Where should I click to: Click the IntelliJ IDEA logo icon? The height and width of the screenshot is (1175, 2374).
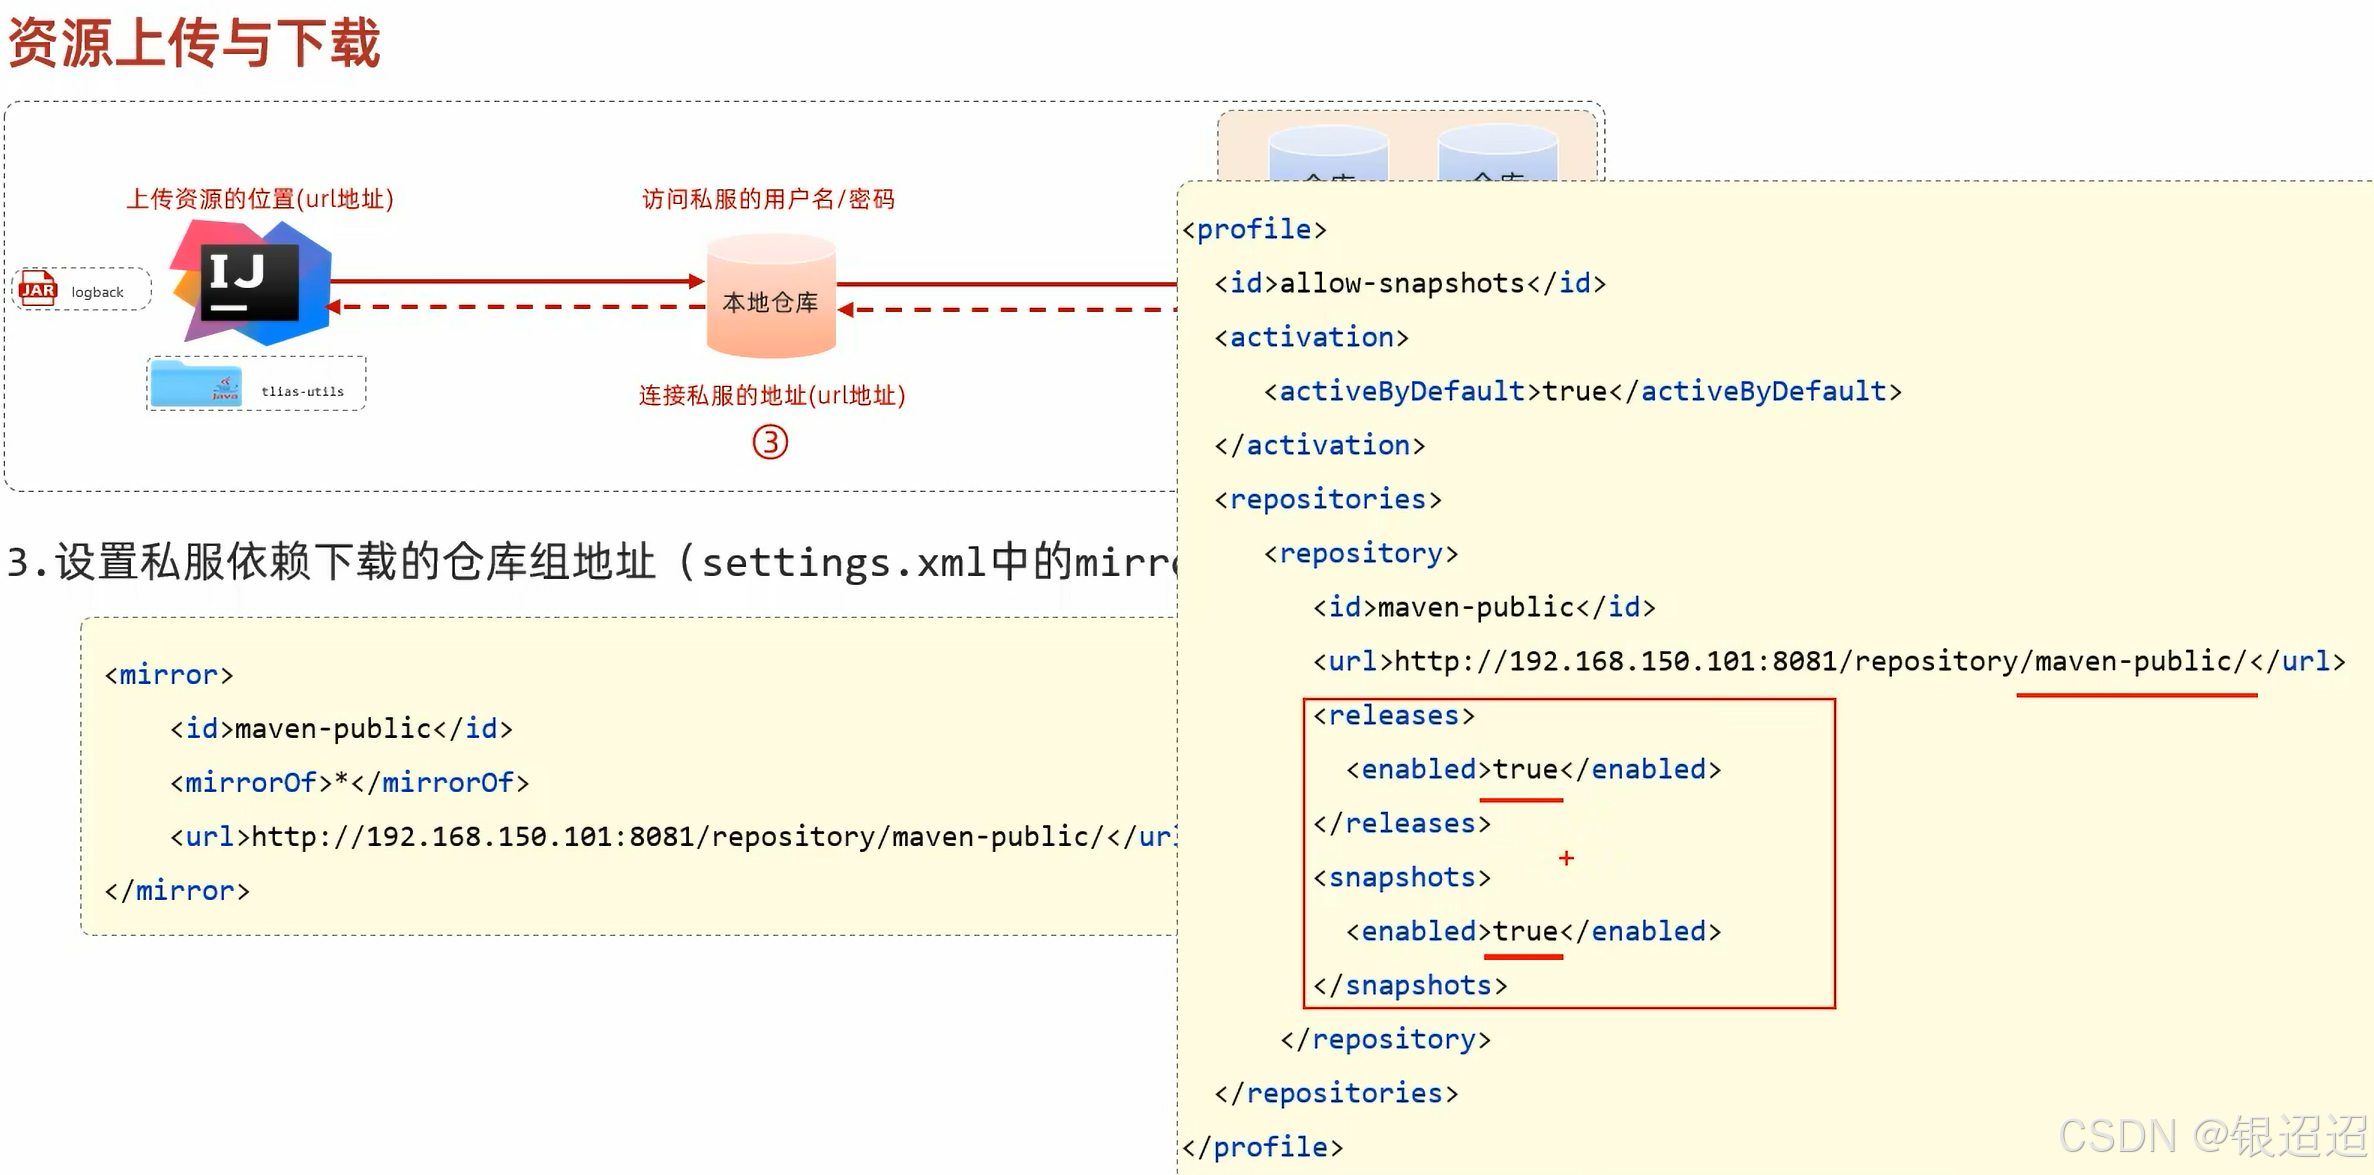pos(250,283)
